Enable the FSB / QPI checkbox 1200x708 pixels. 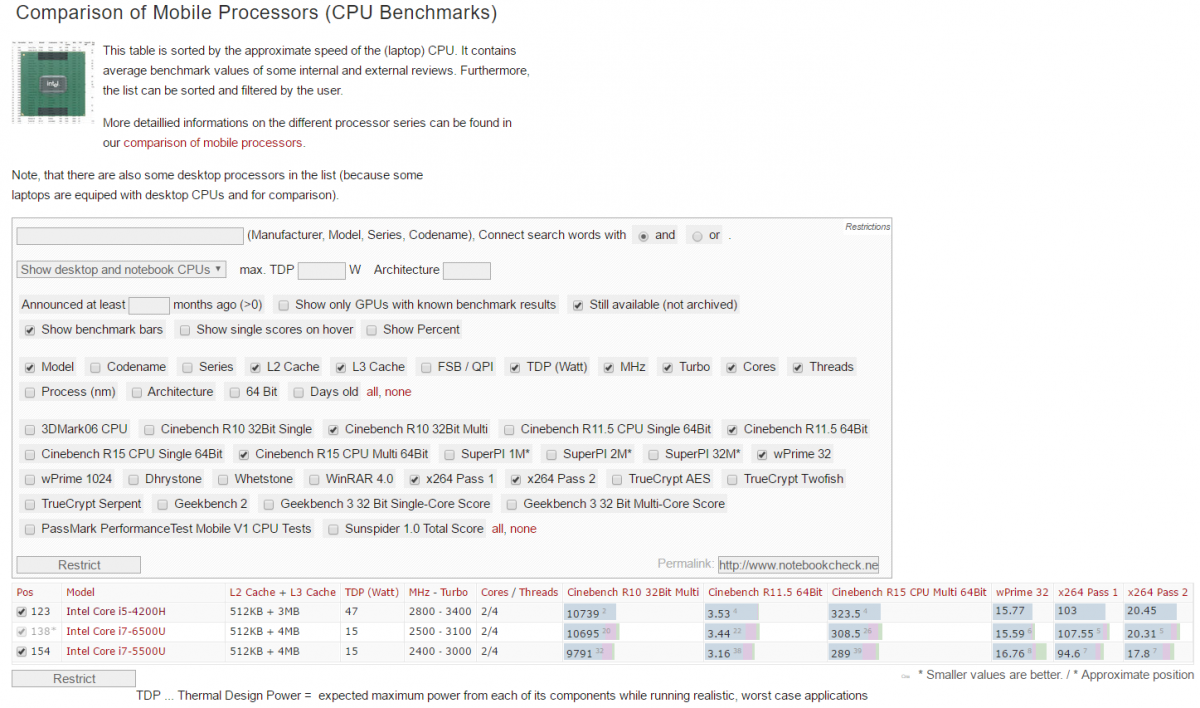(426, 367)
